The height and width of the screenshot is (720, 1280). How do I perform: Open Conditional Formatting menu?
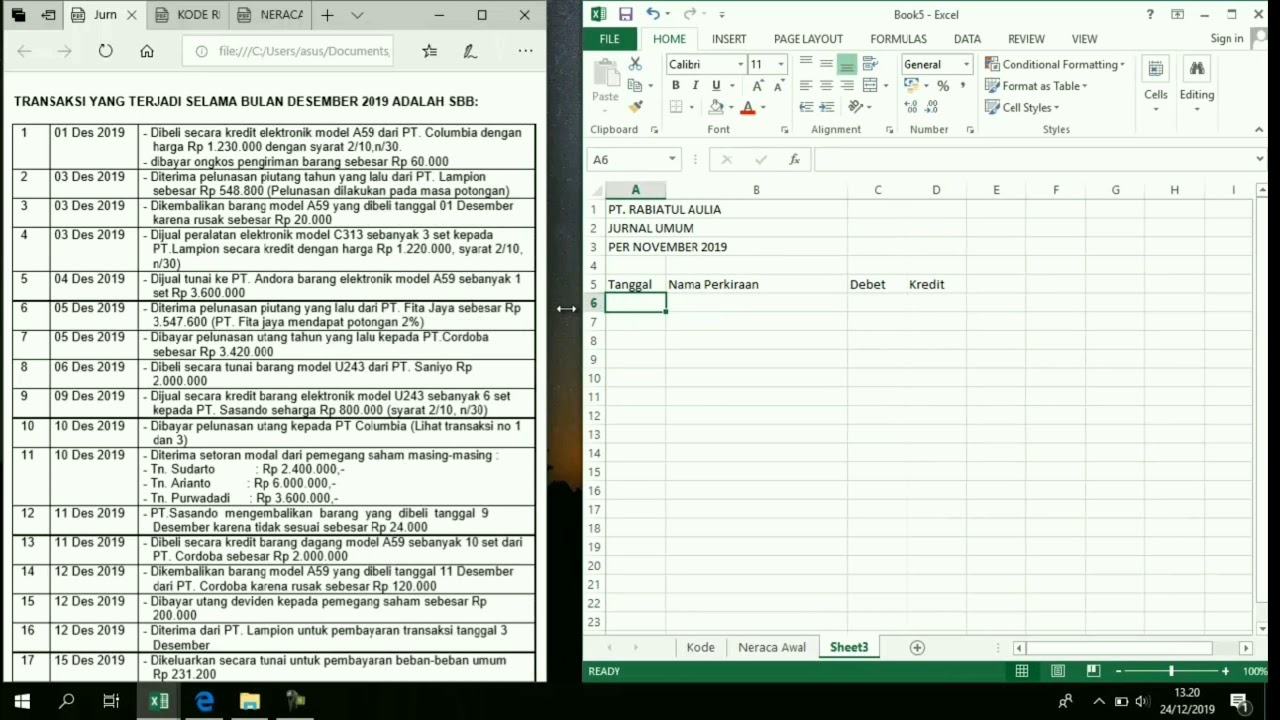pyautogui.click(x=1055, y=64)
